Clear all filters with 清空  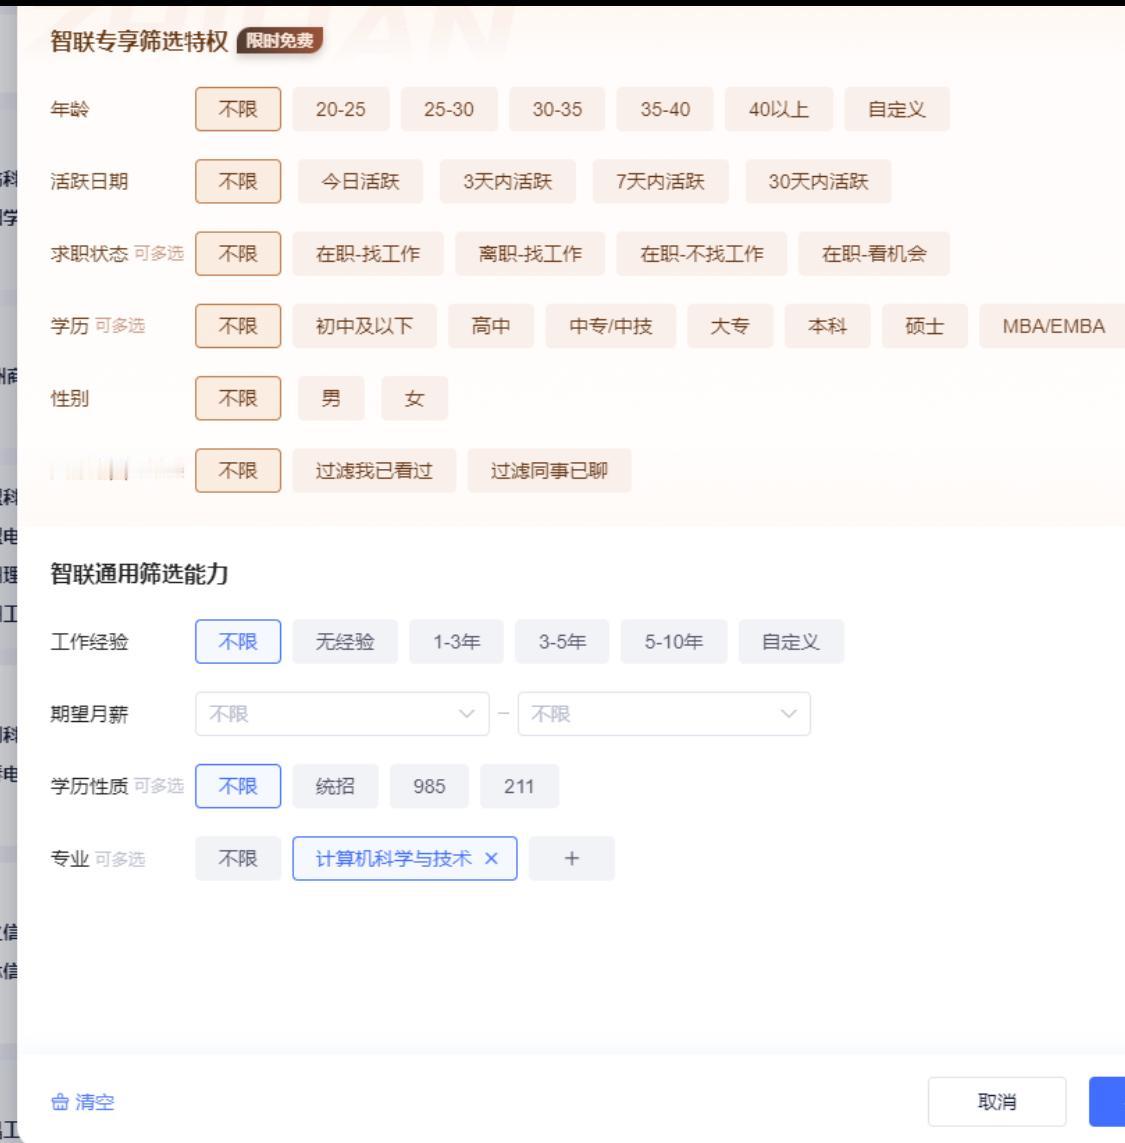(x=83, y=1101)
